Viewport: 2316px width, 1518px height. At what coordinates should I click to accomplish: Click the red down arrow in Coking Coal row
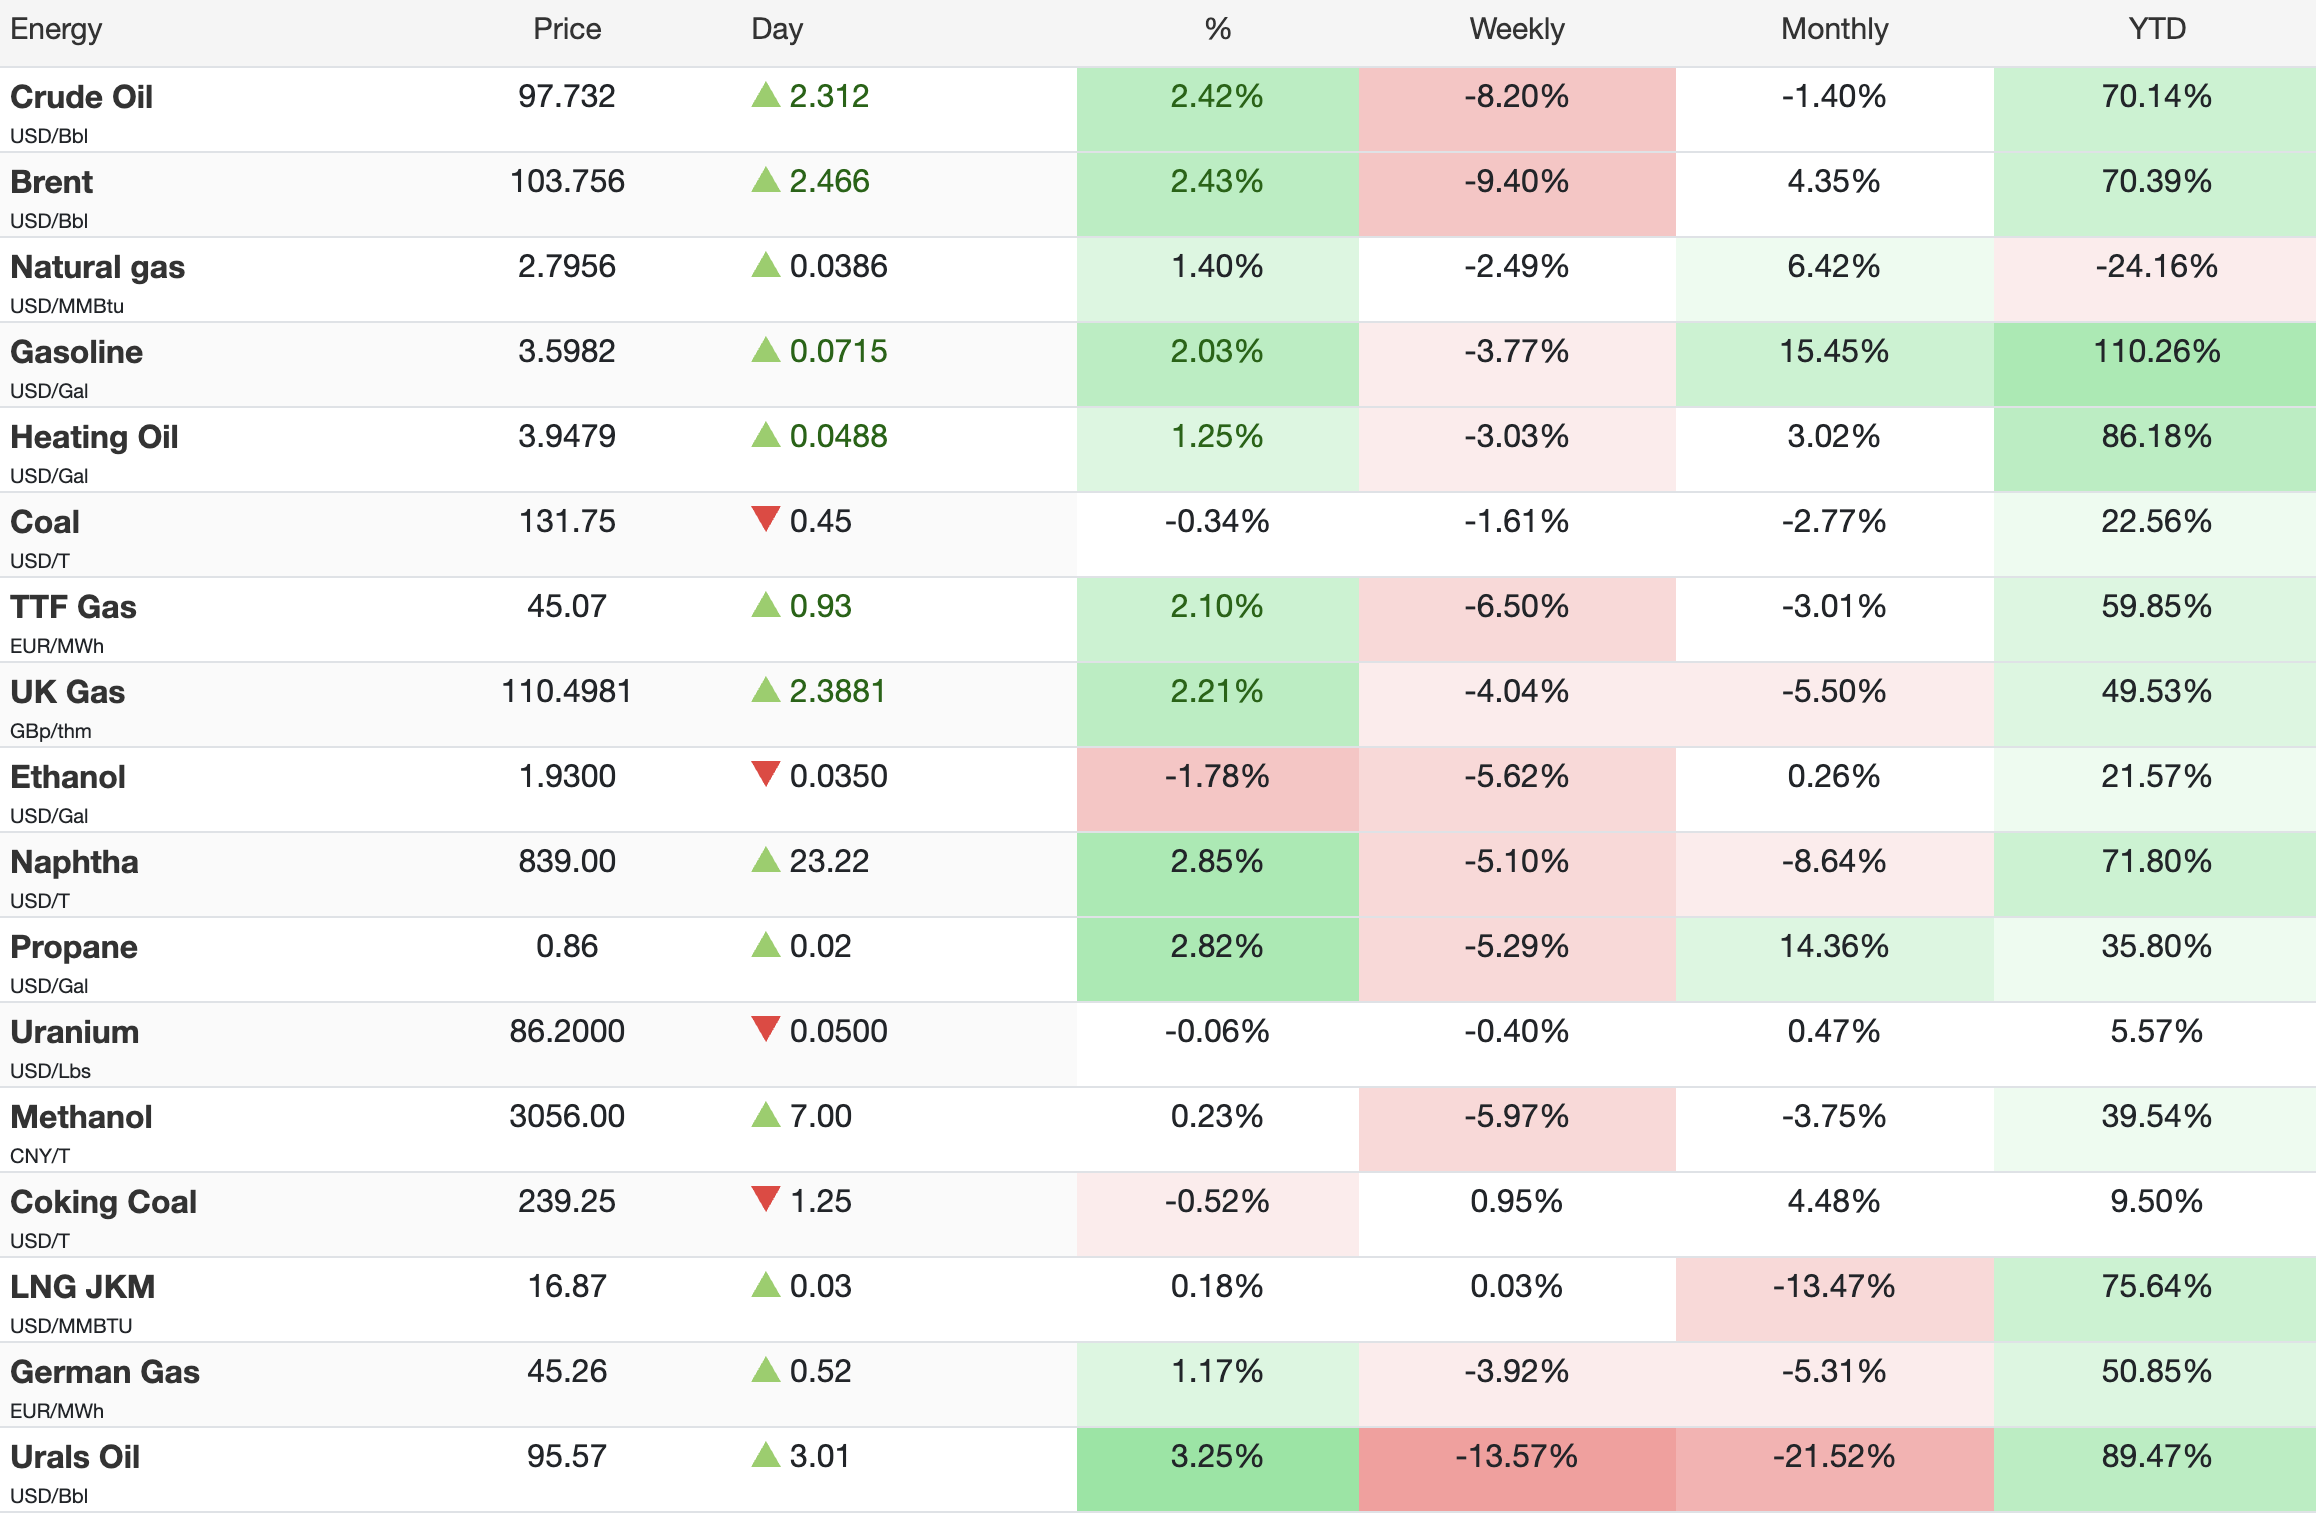(x=765, y=1199)
